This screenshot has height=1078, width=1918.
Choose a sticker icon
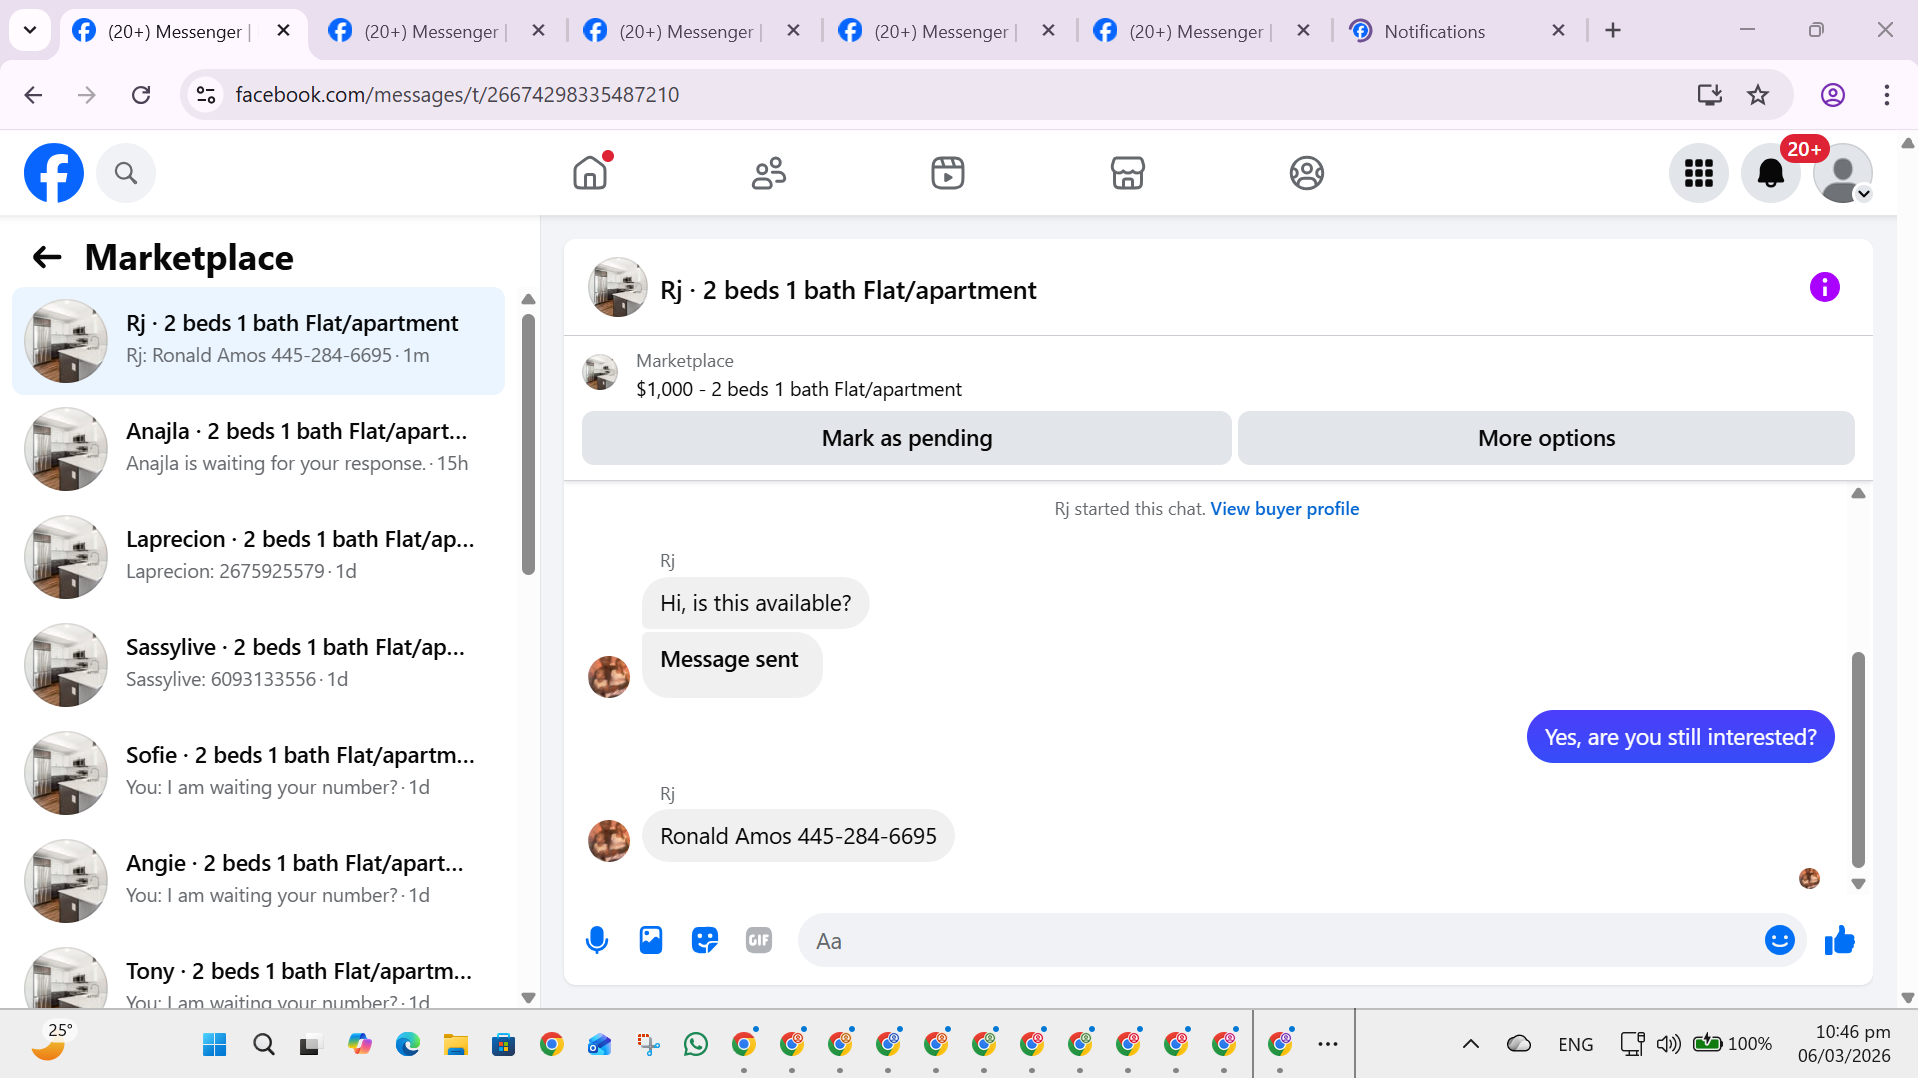pos(705,941)
